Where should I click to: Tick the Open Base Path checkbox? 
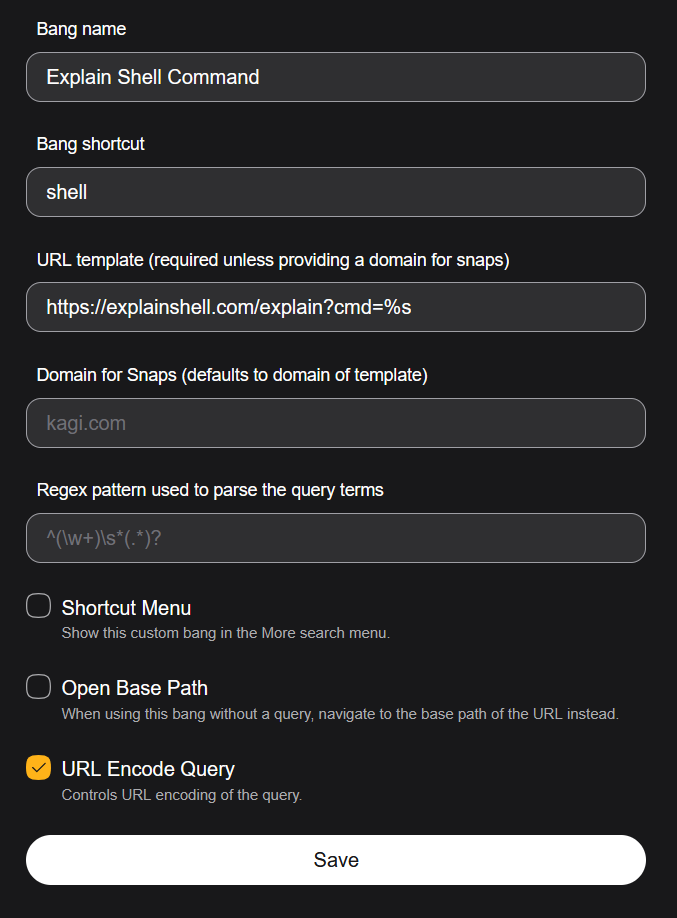[x=39, y=687]
